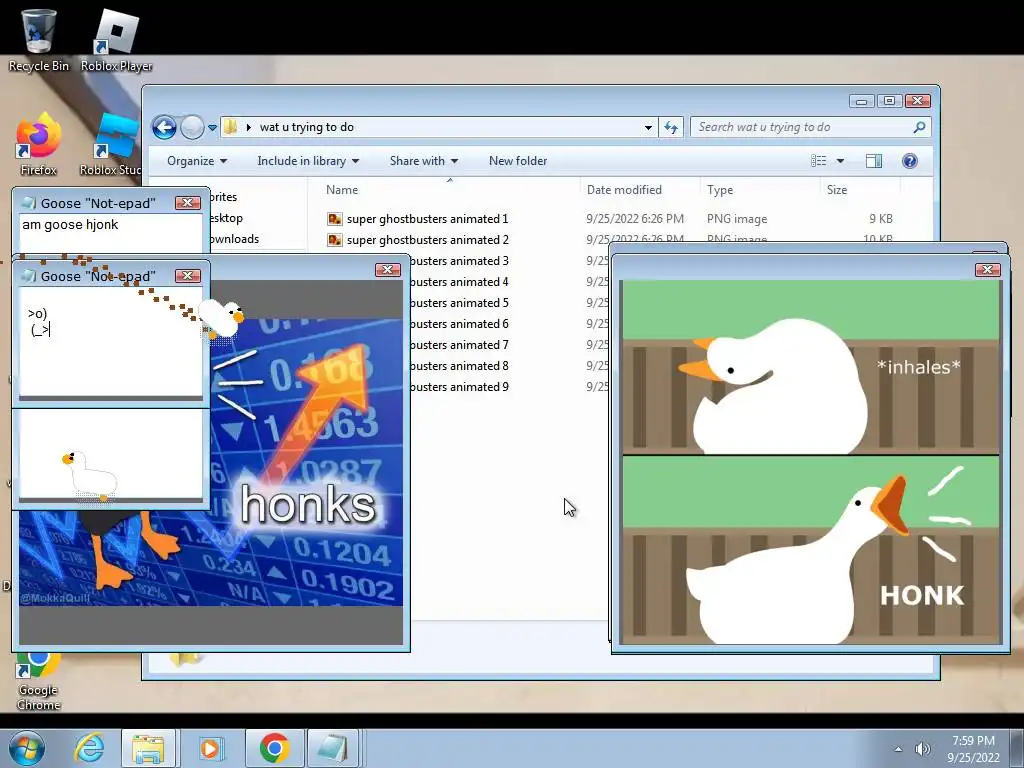Select the file row ending animated 9

[460, 387]
